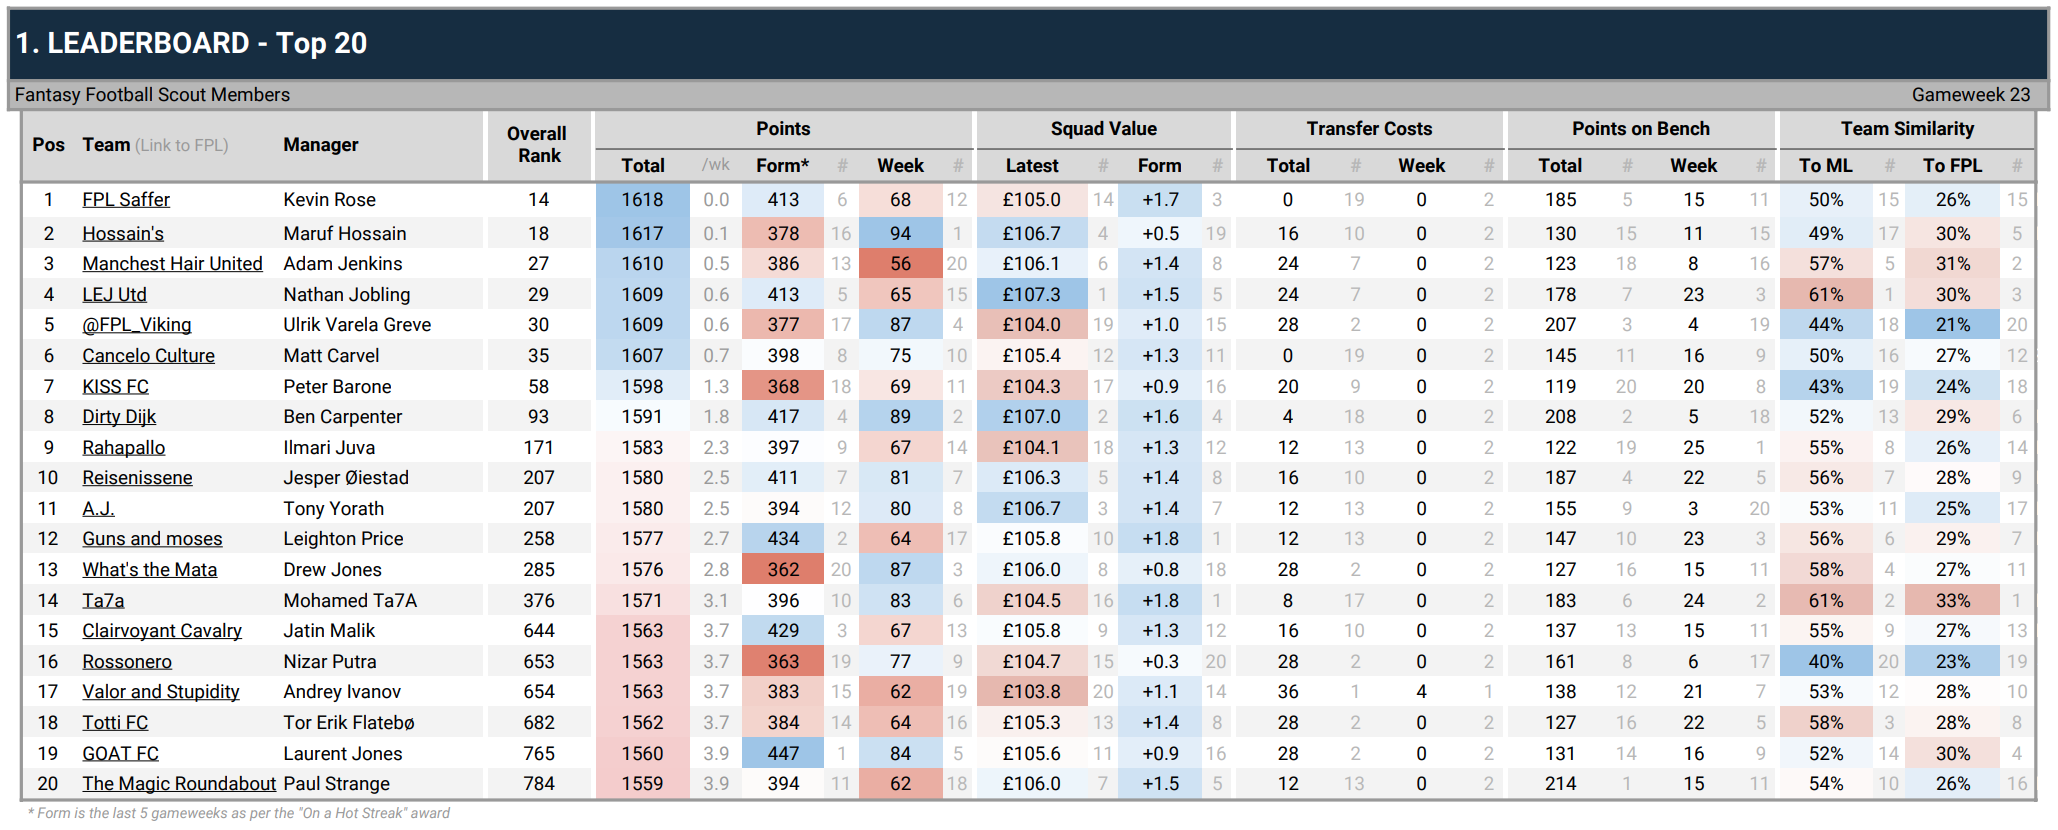Open The Magic Roundabout team link
Image resolution: width=2058 pixels, height=830 pixels.
[x=179, y=784]
